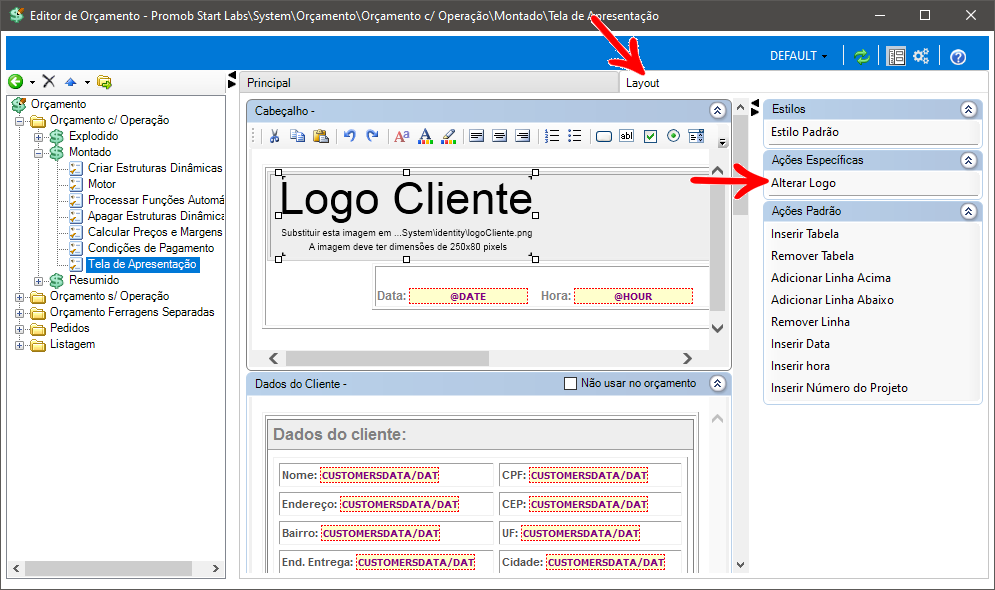Image resolution: width=995 pixels, height=590 pixels.
Task: Click the blue up arrow icon
Action: coord(70,82)
